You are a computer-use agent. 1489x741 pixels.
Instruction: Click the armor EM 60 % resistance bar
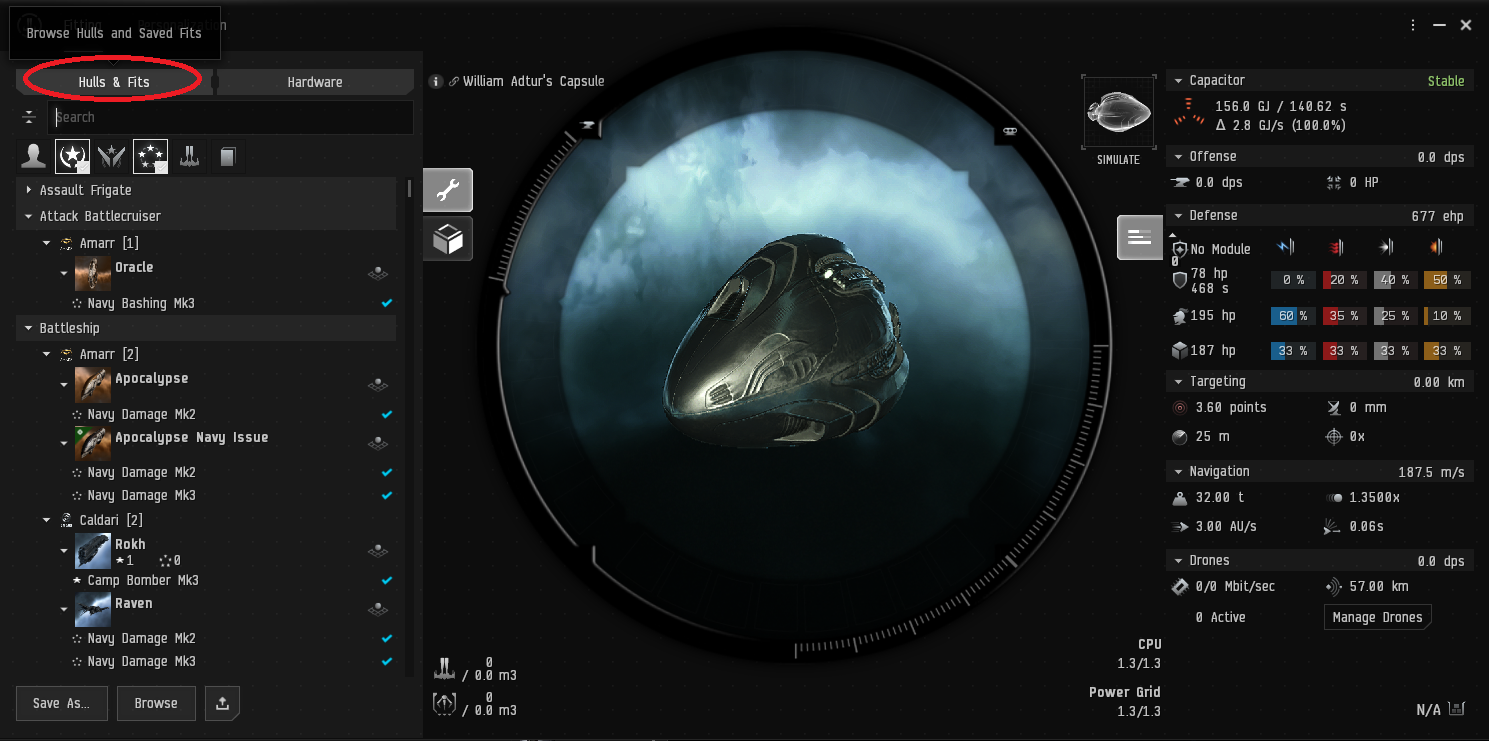click(1294, 316)
